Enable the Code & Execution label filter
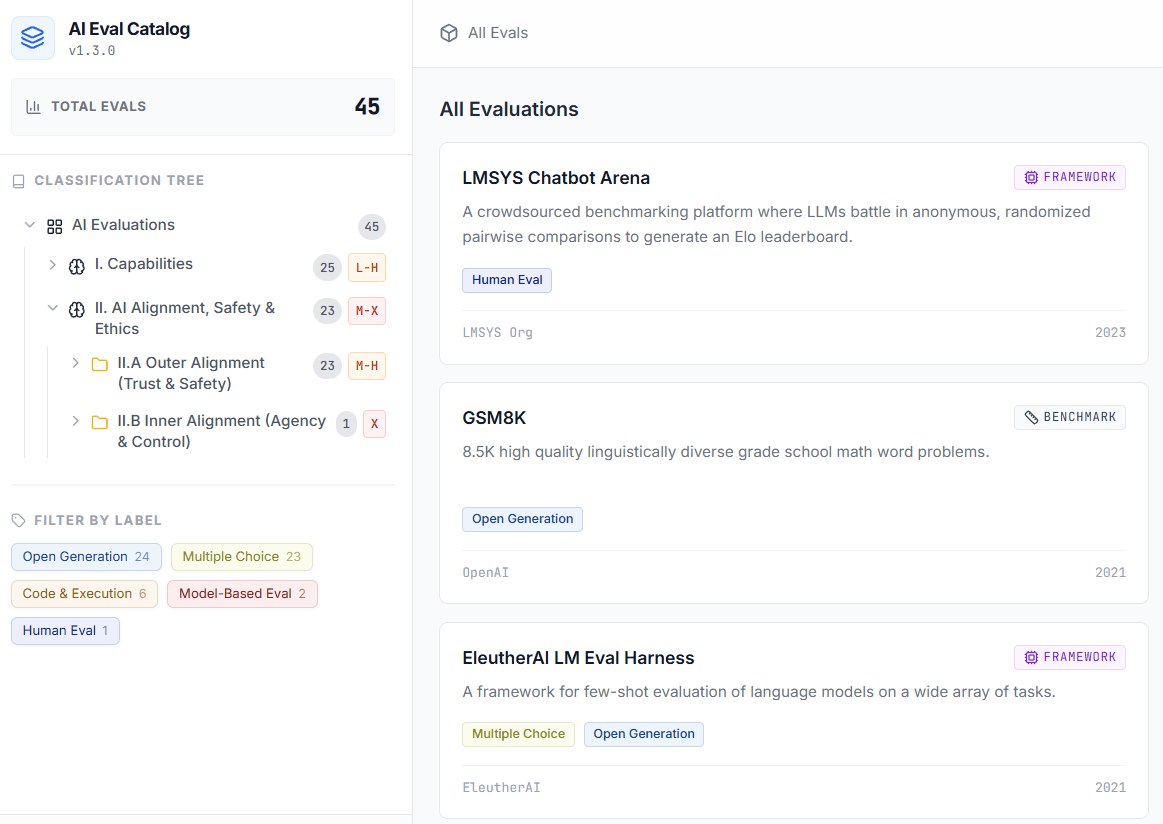Viewport: 1163px width, 824px height. tap(84, 594)
